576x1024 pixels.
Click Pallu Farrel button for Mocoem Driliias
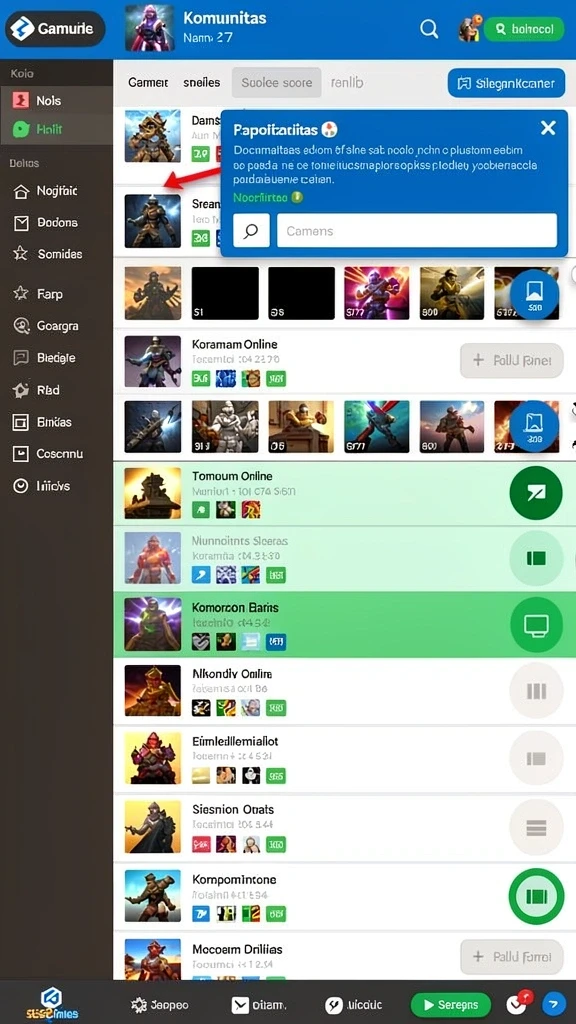tap(511, 957)
